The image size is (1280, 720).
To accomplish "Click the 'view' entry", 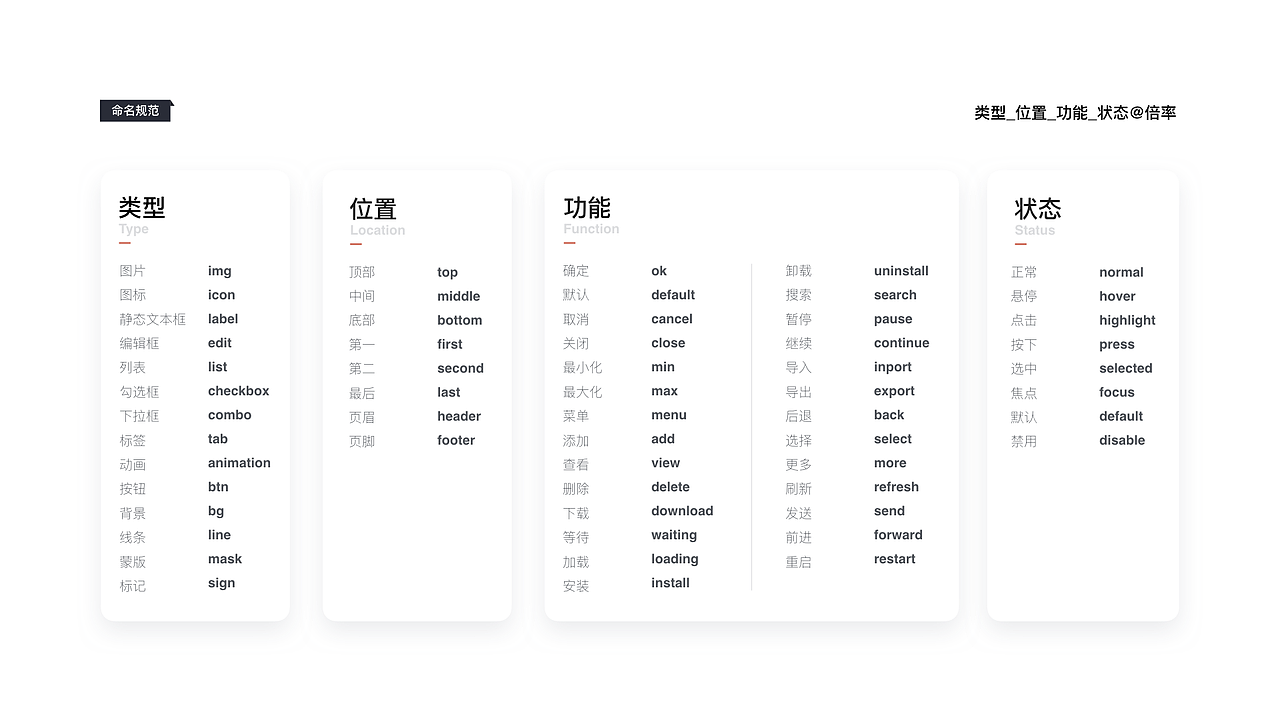I will tap(665, 463).
